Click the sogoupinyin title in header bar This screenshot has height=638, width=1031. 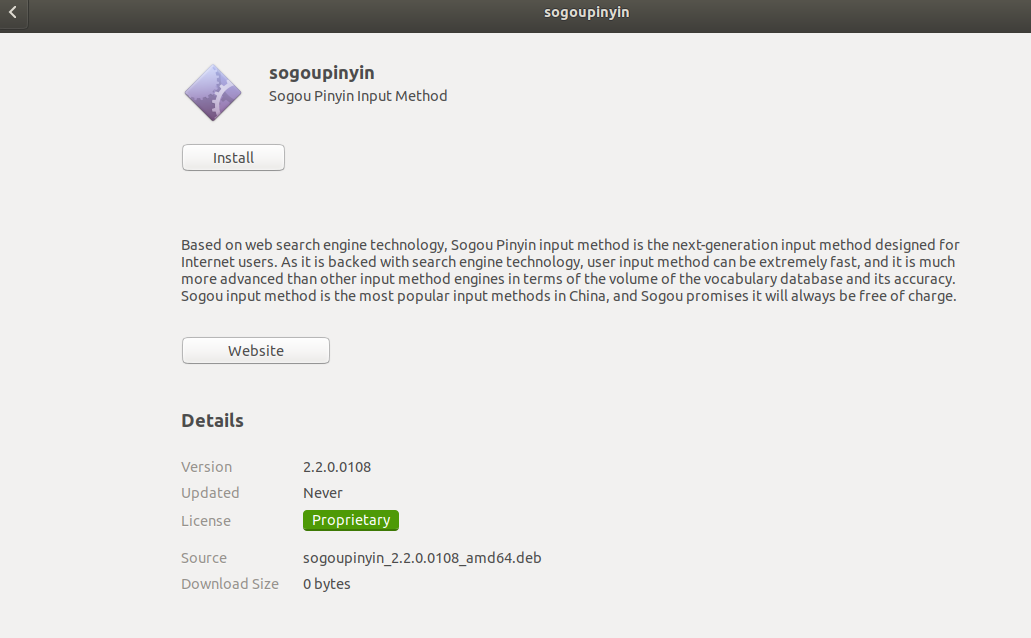tap(587, 12)
